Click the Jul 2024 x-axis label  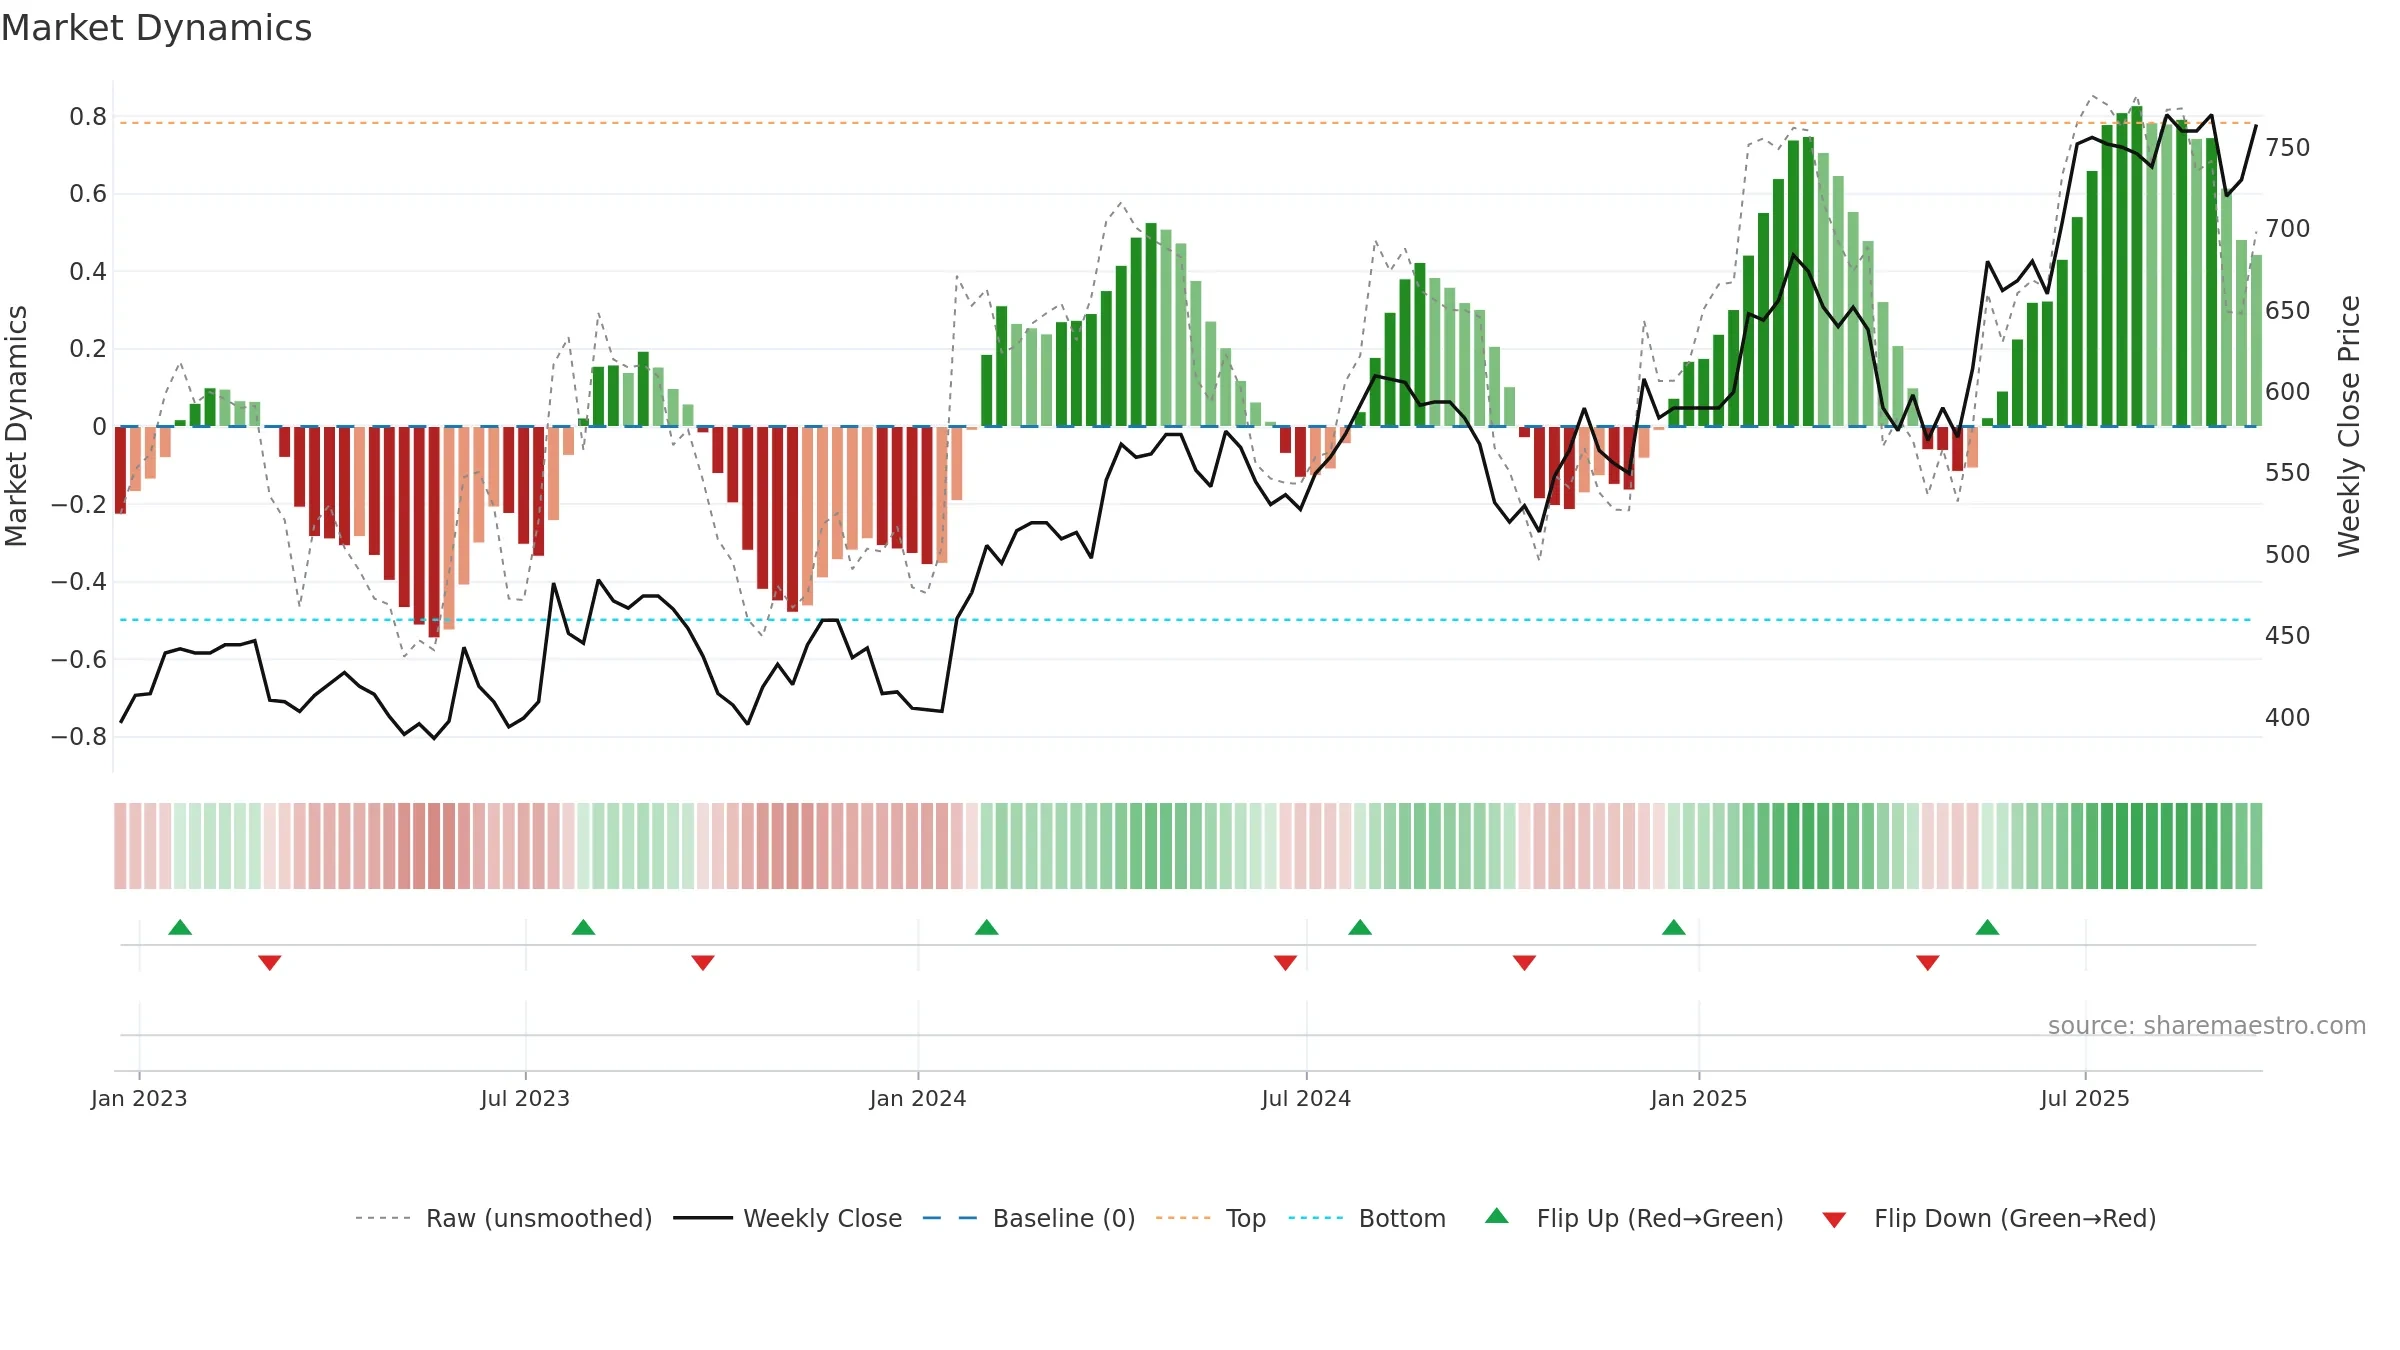pyautogui.click(x=1306, y=1098)
